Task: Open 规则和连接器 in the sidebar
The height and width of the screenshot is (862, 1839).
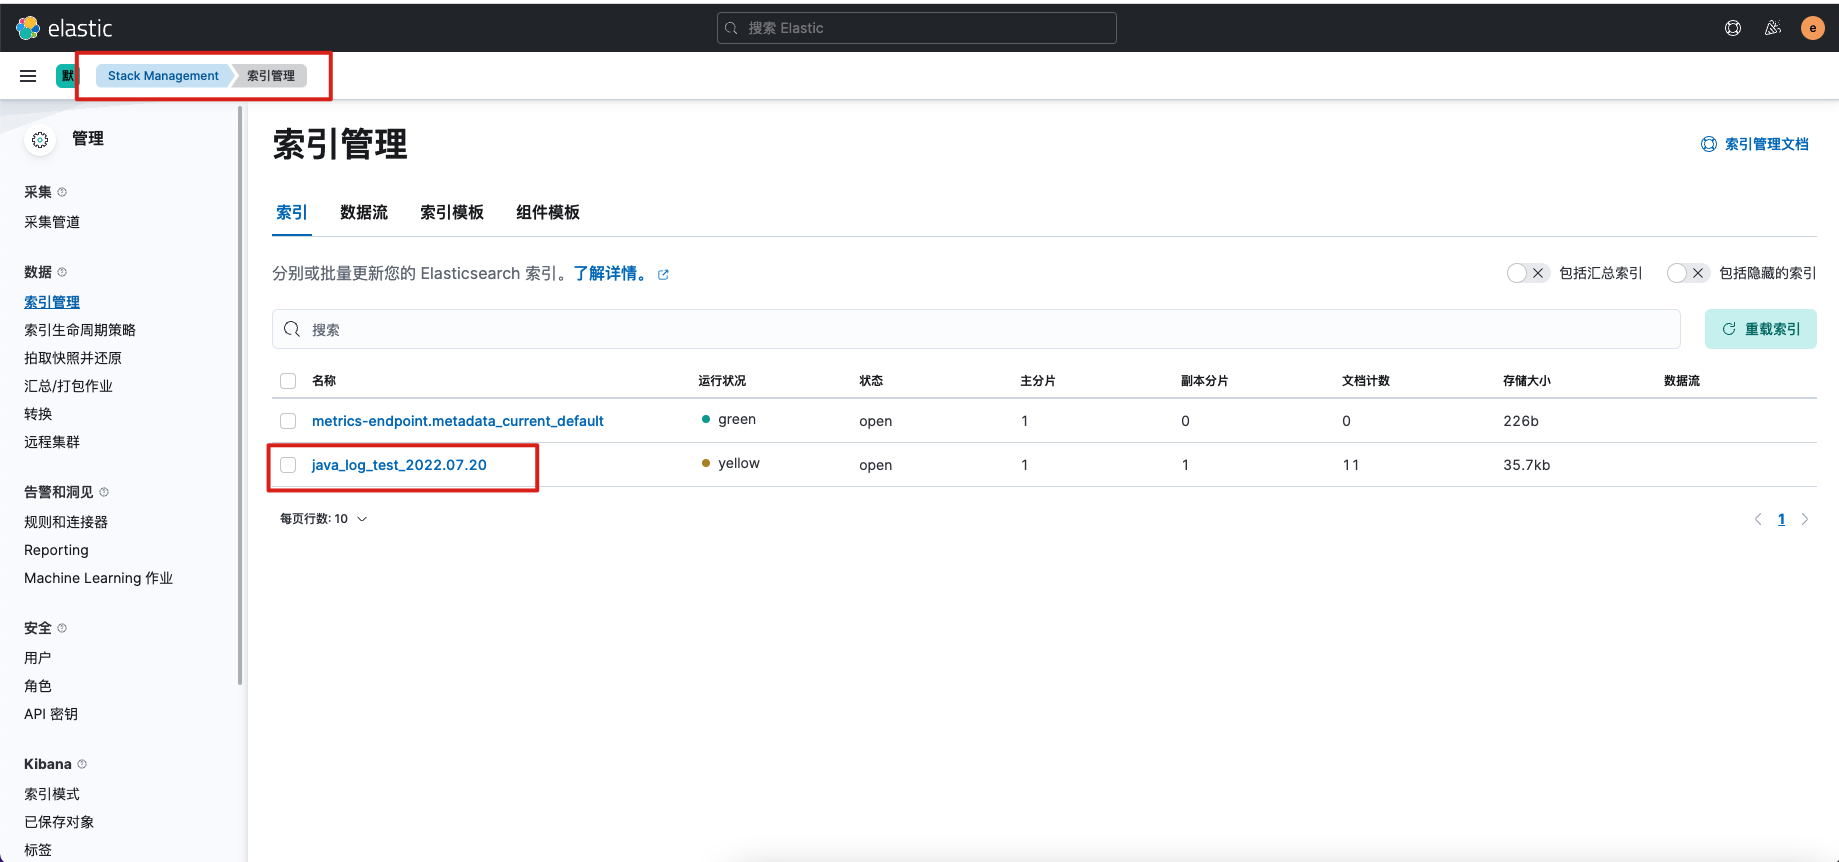Action: (66, 522)
